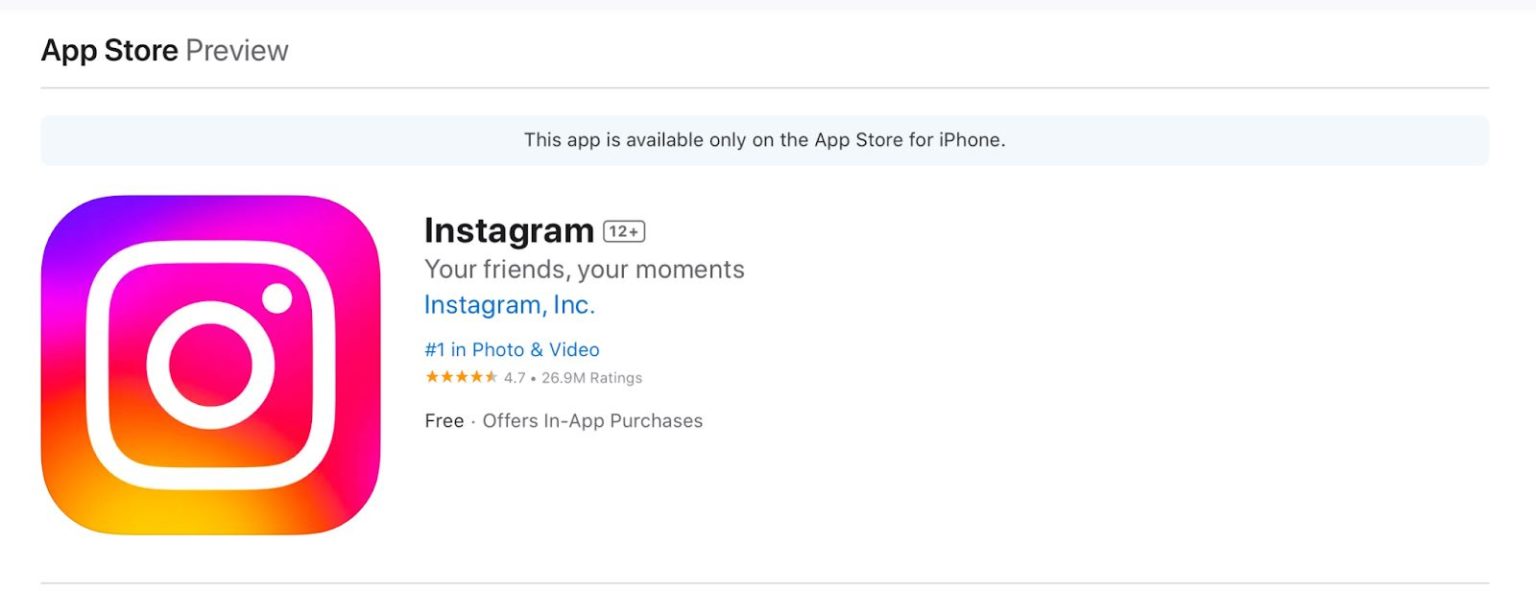The height and width of the screenshot is (591, 1536).
Task: Click the tagline Your friends, your moments
Action: tap(585, 268)
